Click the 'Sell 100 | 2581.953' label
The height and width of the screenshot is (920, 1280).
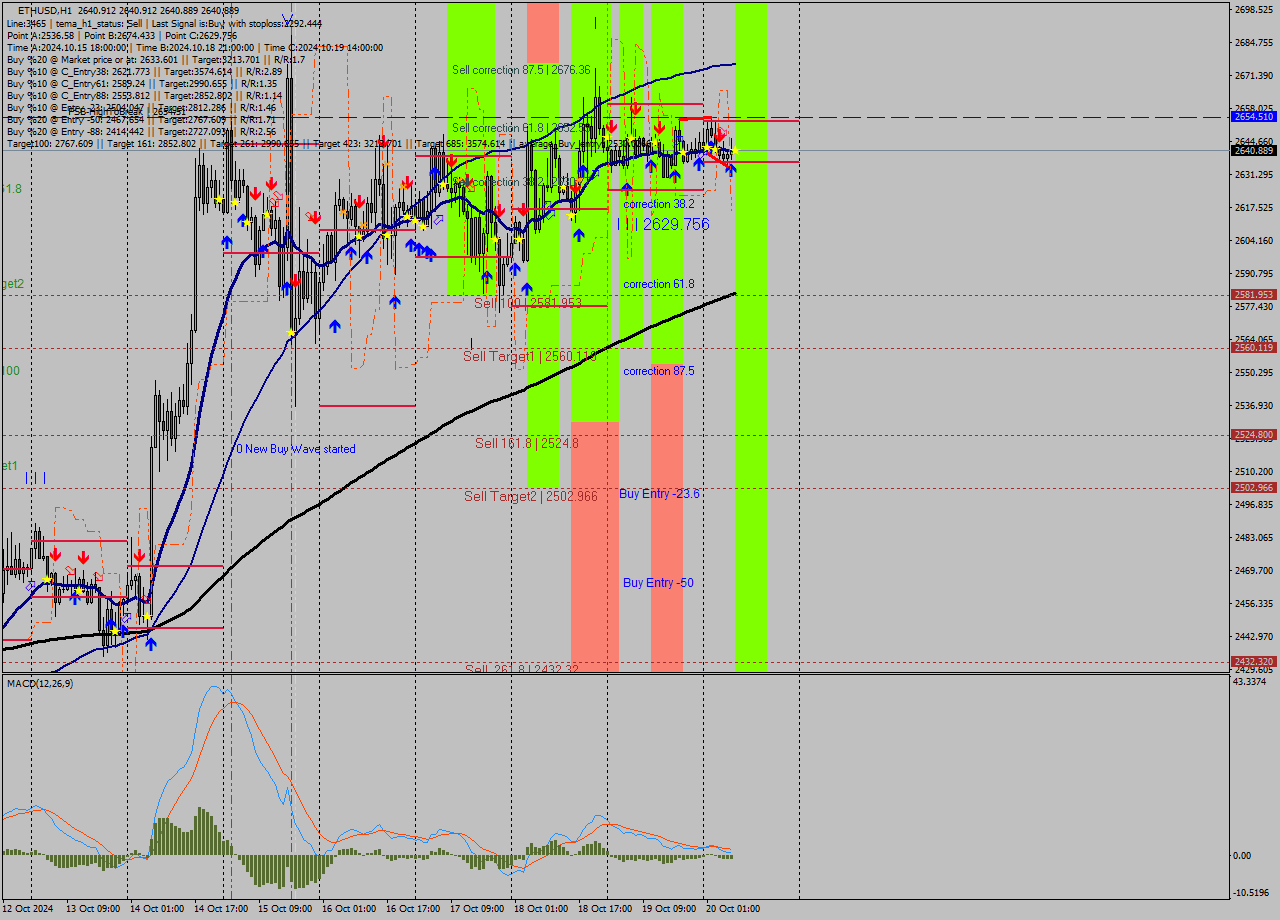click(528, 302)
